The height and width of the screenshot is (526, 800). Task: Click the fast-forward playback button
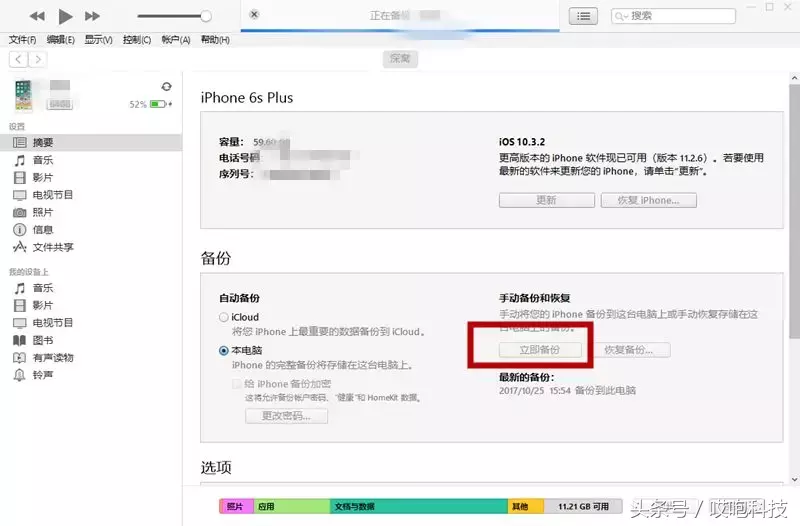tap(92, 16)
